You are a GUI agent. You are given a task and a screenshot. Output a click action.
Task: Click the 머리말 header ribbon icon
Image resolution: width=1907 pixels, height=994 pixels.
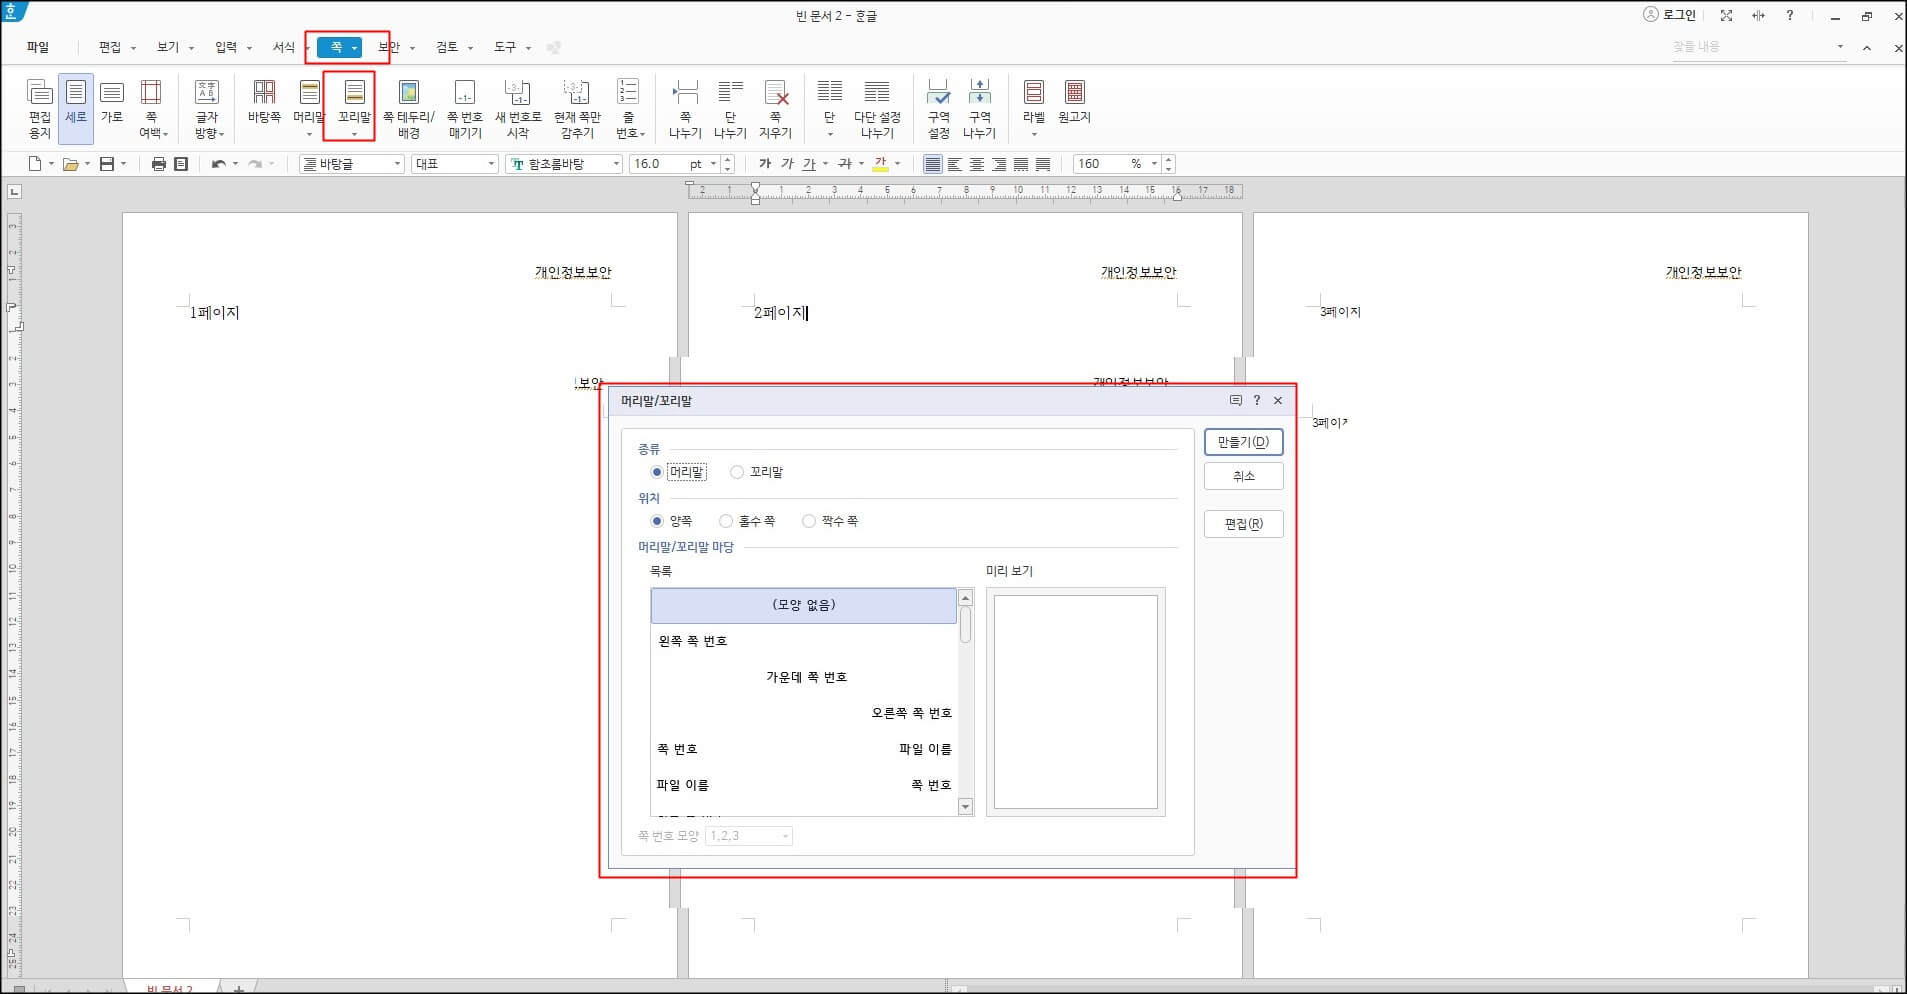pos(309,108)
